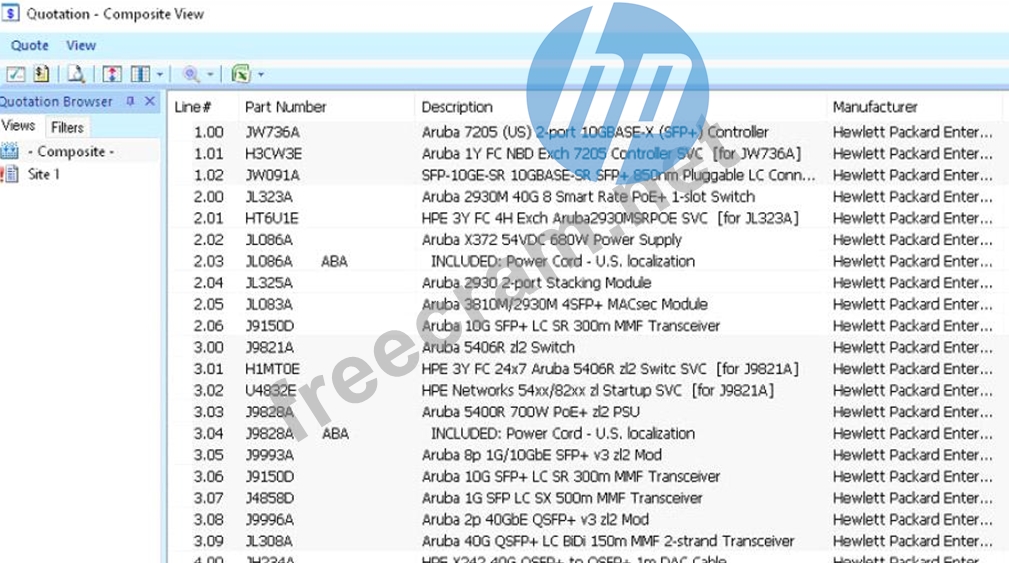Sort by the Manufacturer column header
The width and height of the screenshot is (1009, 563).
pos(875,107)
